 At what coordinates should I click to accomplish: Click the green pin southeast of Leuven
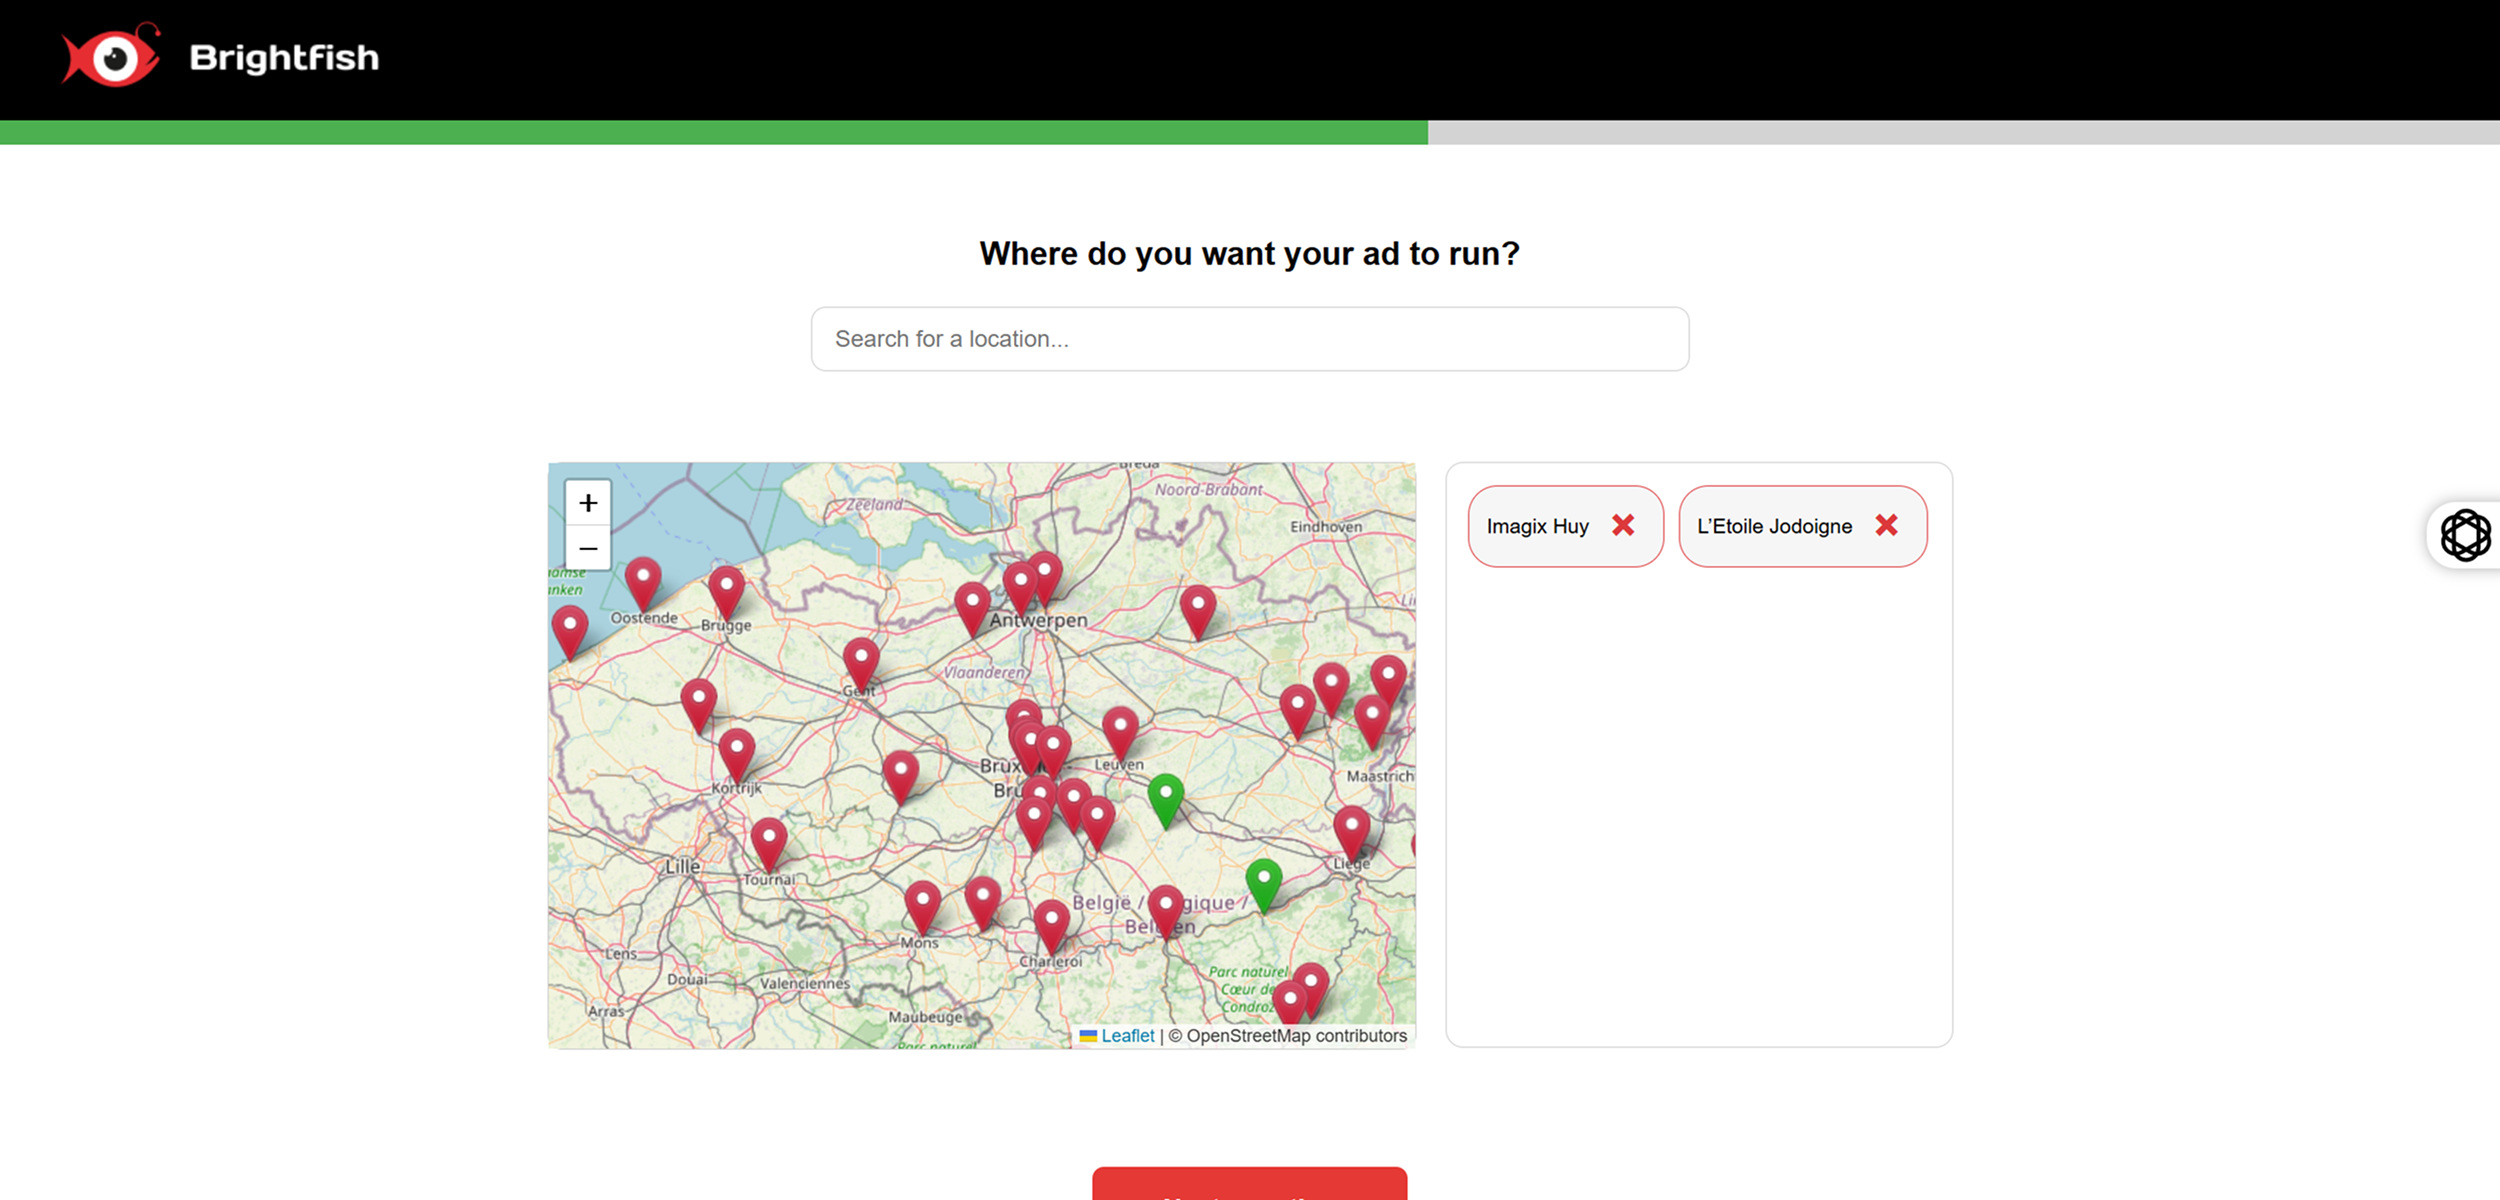1166,800
